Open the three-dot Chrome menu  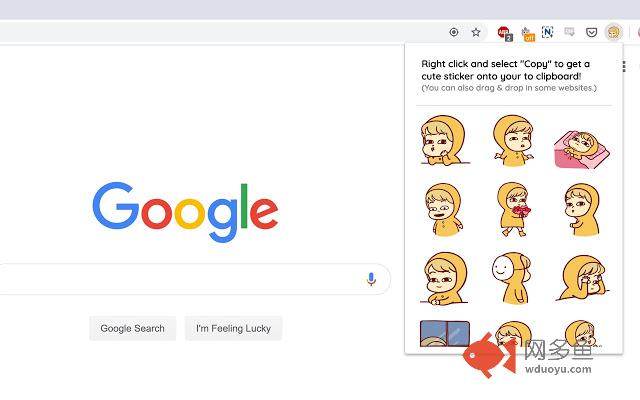(624, 67)
